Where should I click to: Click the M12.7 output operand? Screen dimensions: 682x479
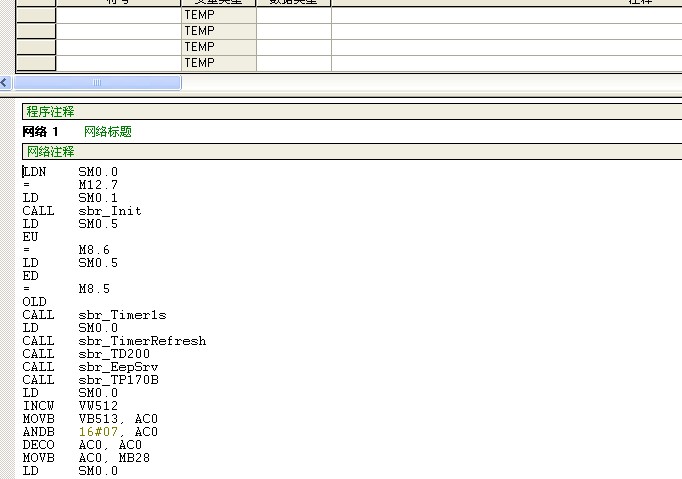[98, 185]
